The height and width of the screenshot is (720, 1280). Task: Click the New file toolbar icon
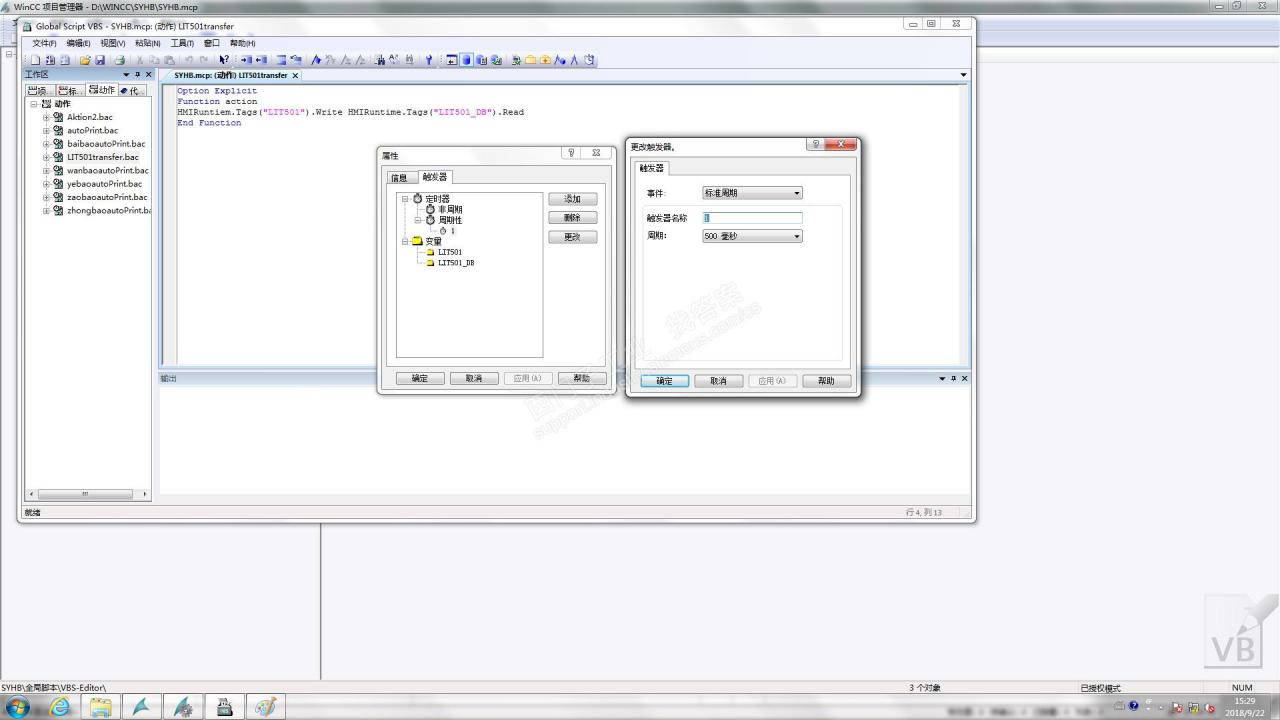tap(35, 60)
